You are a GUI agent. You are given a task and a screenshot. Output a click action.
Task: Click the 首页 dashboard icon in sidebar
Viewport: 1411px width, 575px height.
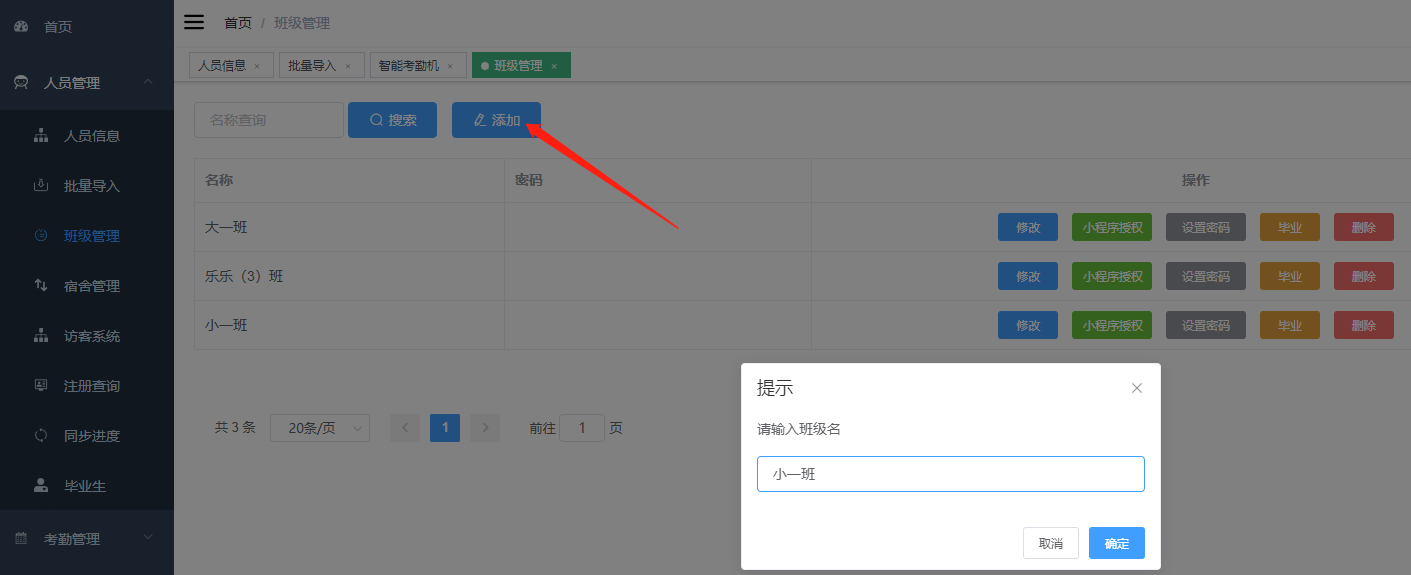tap(20, 27)
